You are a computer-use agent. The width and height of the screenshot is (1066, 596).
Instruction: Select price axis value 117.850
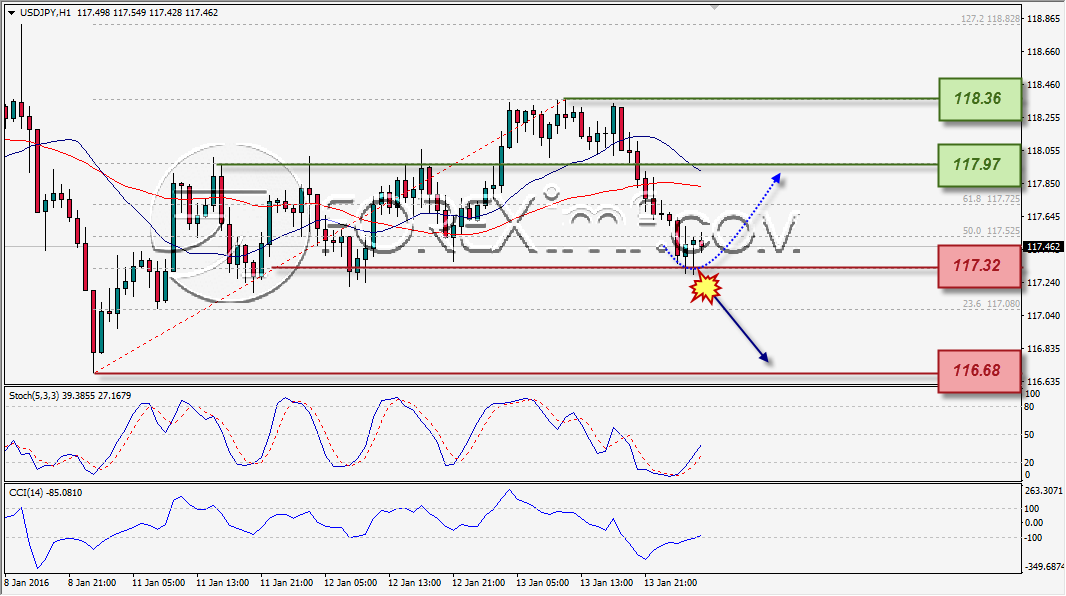[1043, 183]
